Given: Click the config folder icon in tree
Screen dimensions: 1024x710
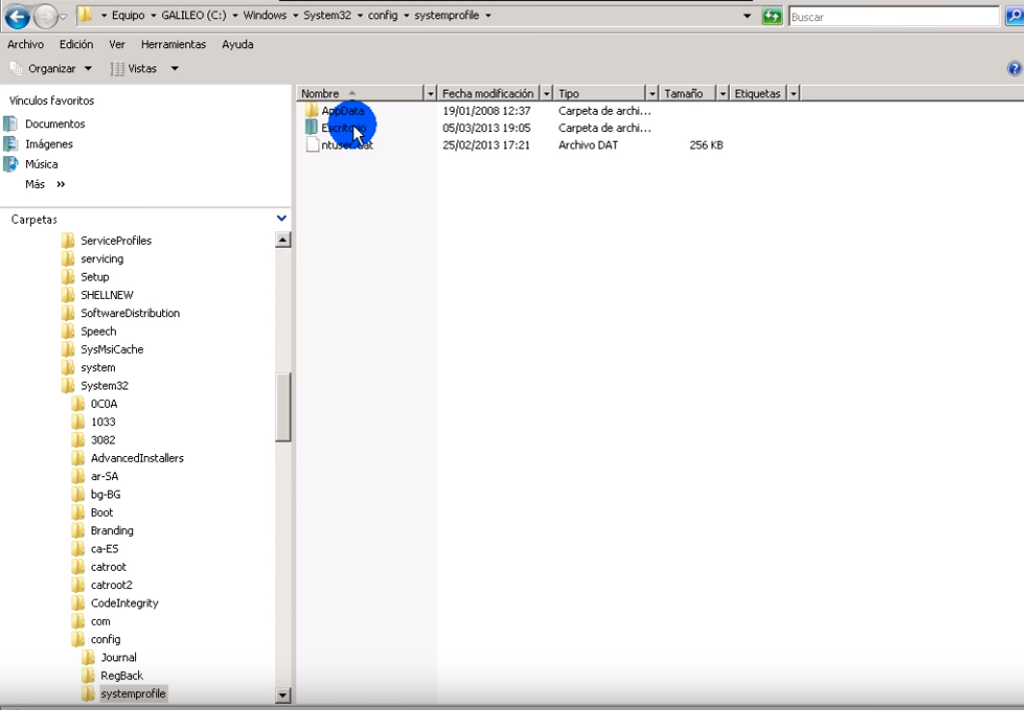Looking at the screenshot, I should (x=78, y=639).
